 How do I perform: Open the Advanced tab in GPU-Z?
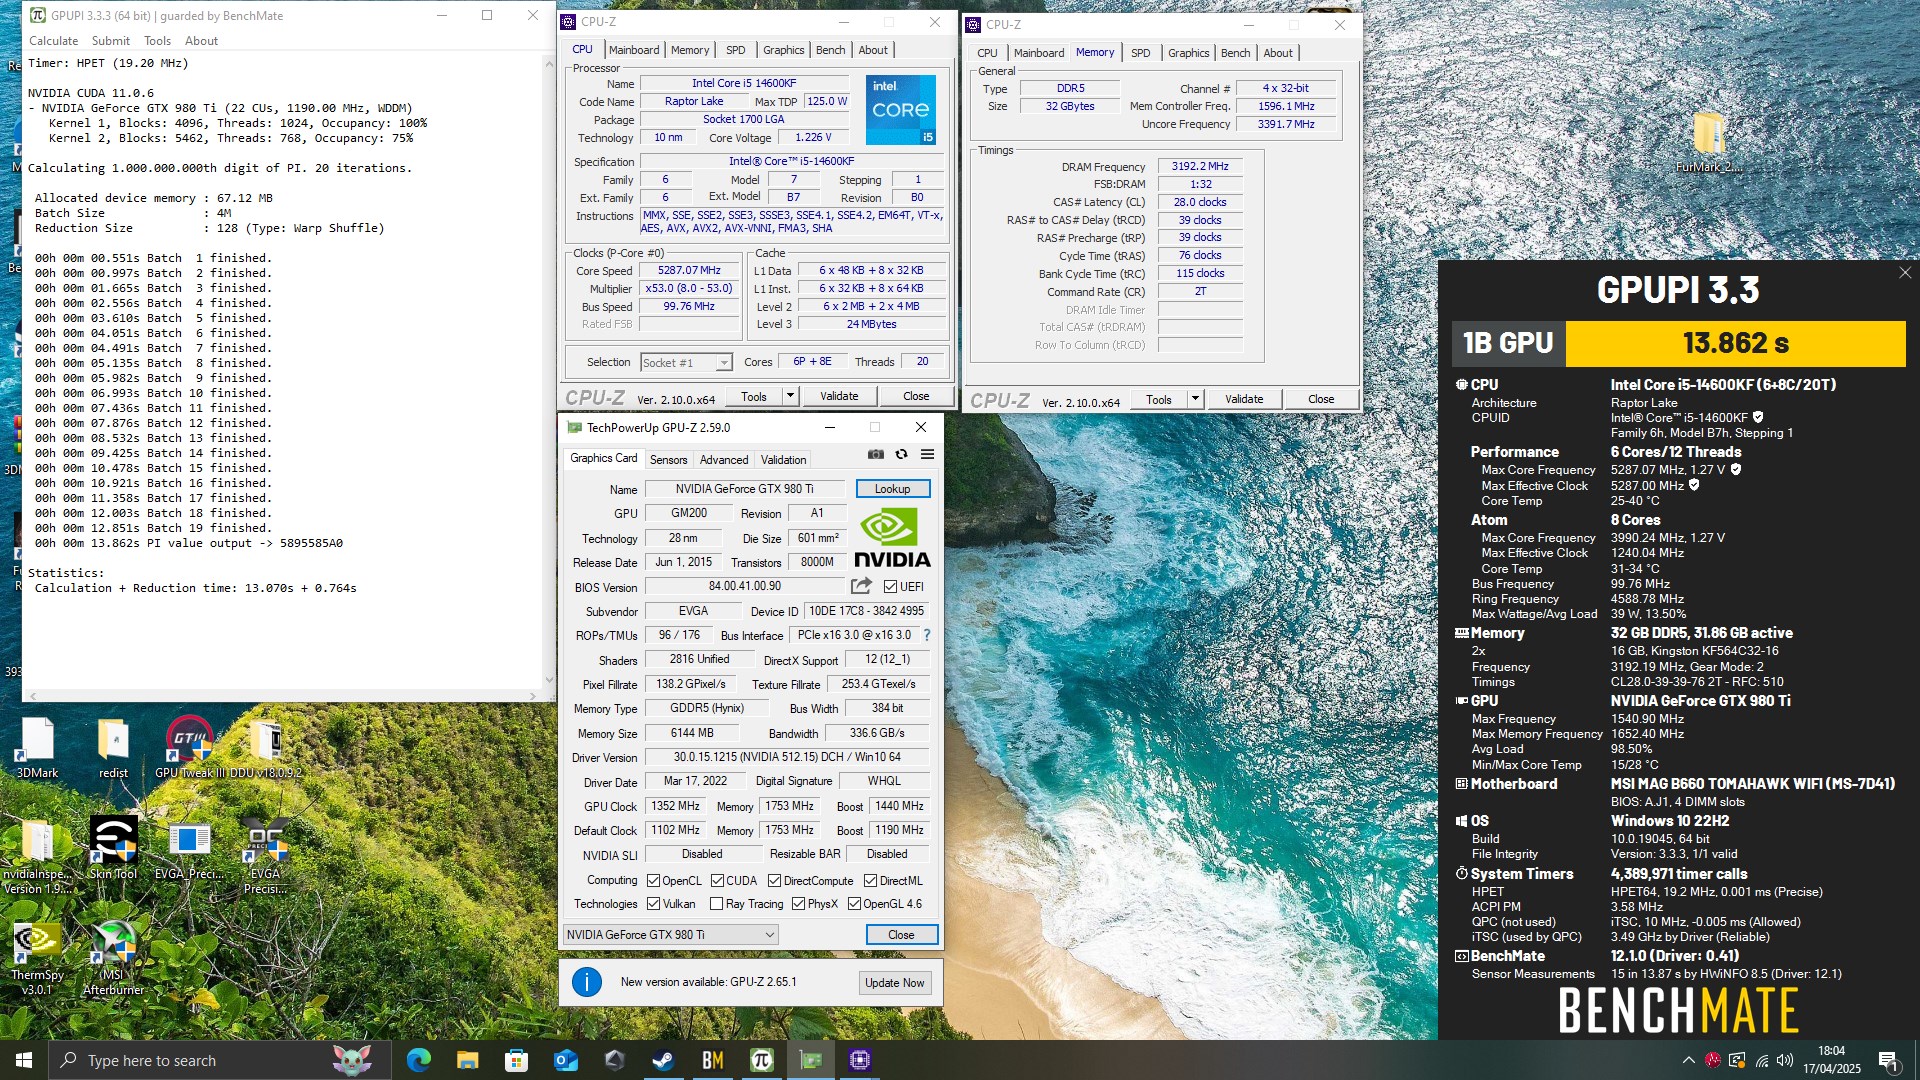click(724, 460)
